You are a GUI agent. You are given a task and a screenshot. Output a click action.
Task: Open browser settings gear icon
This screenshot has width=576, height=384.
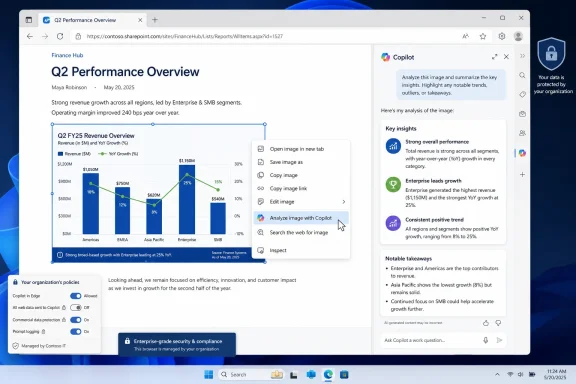[x=501, y=36]
